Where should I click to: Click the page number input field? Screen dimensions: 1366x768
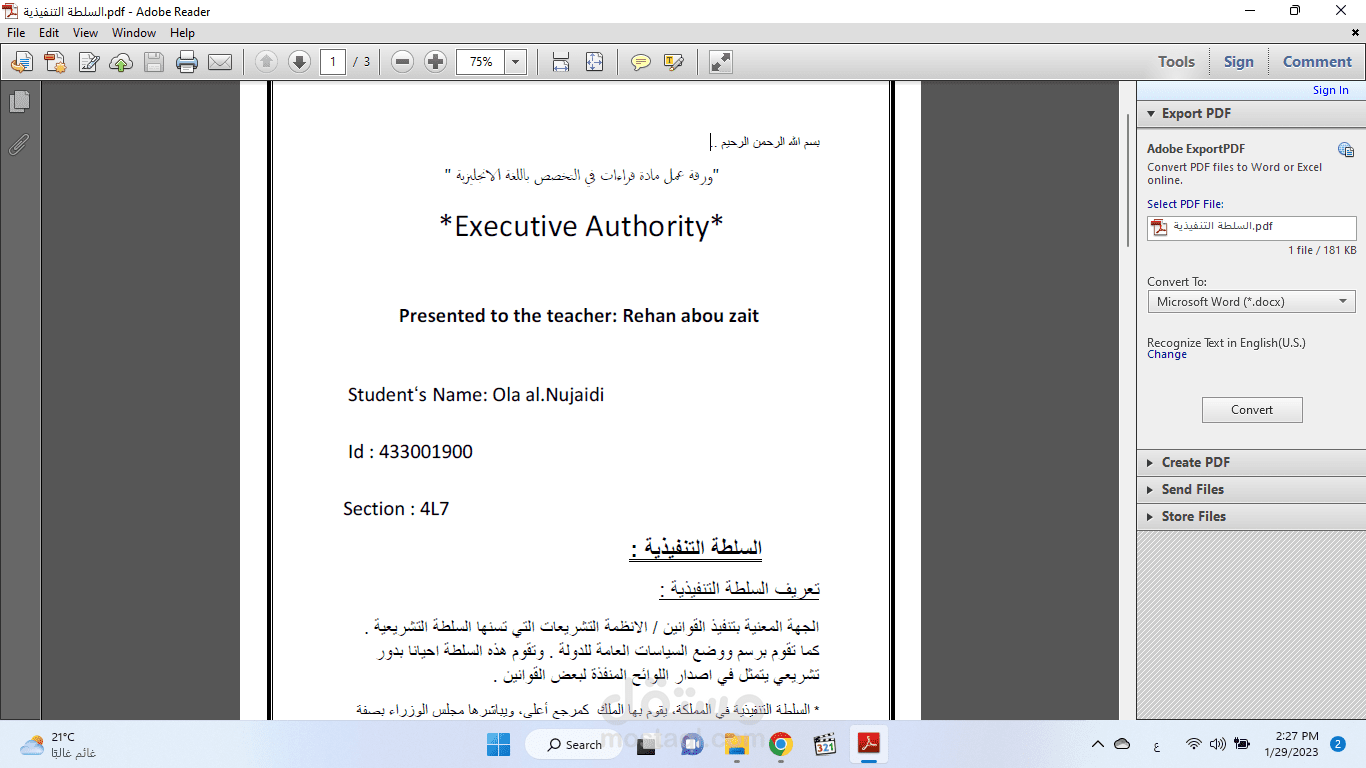[x=334, y=62]
